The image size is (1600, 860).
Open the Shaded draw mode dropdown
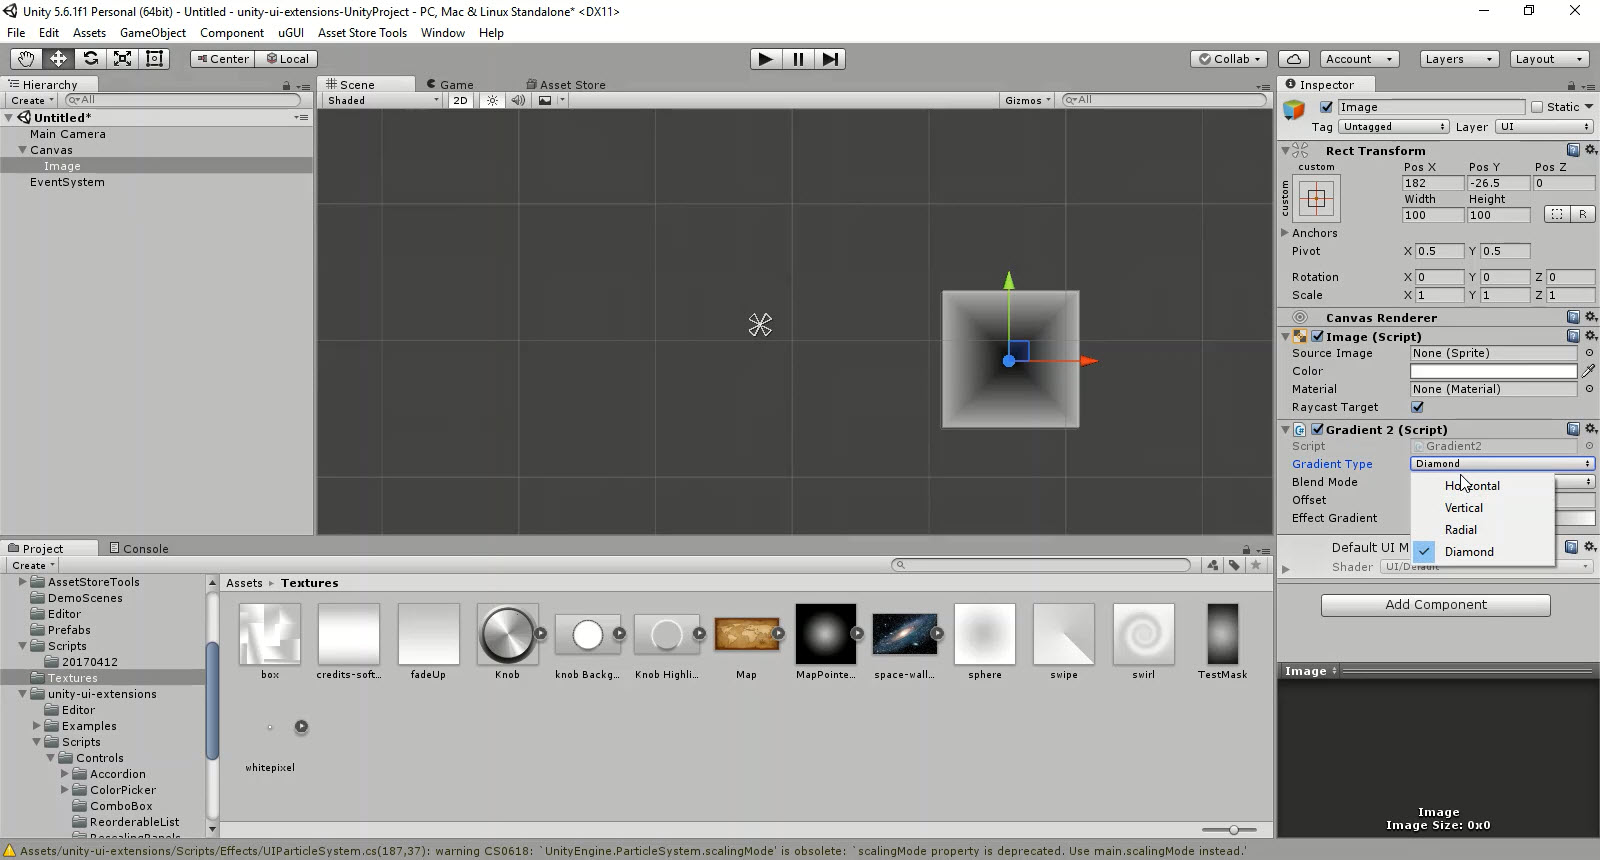tap(383, 100)
